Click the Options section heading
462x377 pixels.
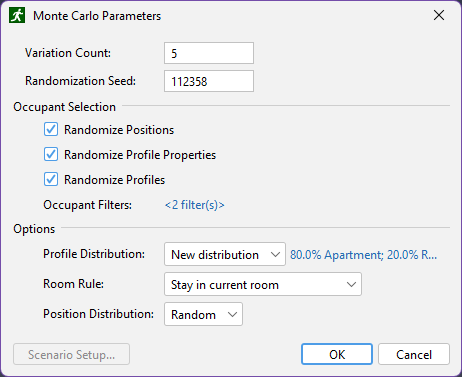click(34, 229)
